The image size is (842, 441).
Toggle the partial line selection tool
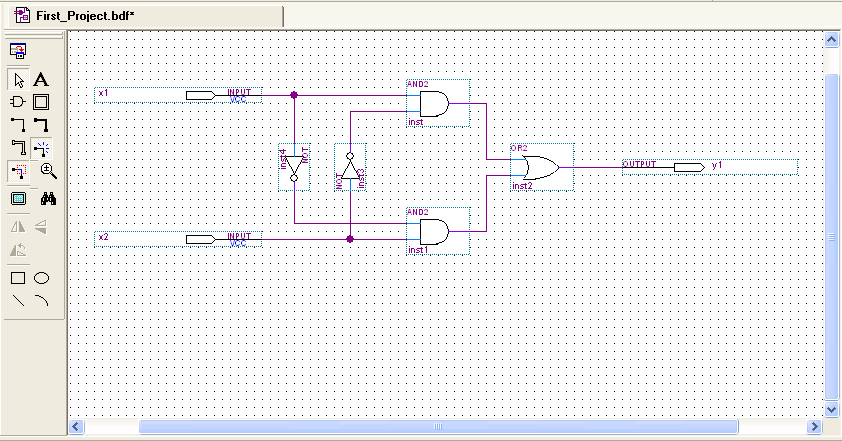[x=18, y=172]
